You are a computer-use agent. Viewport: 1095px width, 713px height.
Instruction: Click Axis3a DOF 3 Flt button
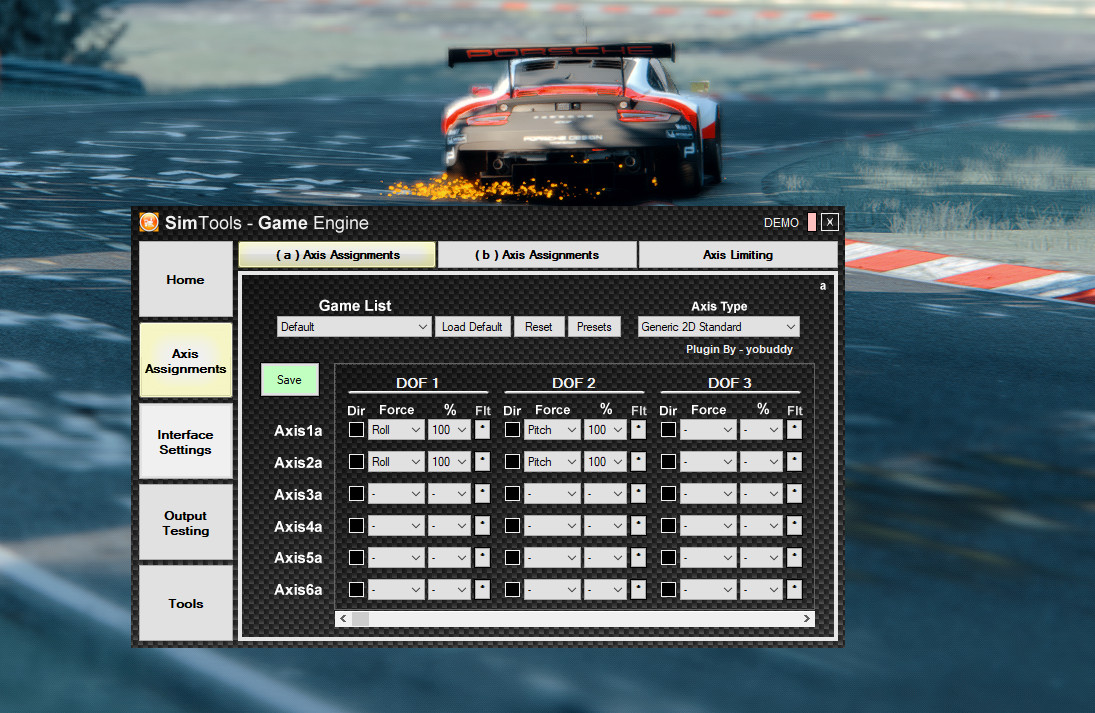point(795,494)
